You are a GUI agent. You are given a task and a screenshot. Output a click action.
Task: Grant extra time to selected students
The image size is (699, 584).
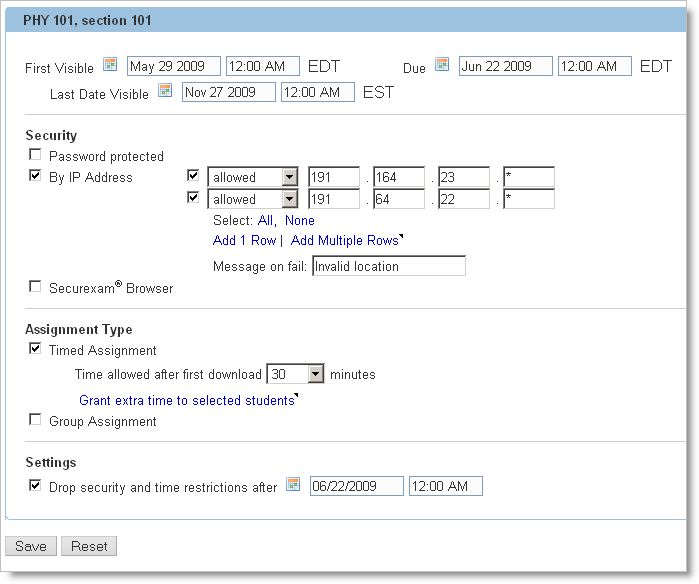tap(187, 400)
